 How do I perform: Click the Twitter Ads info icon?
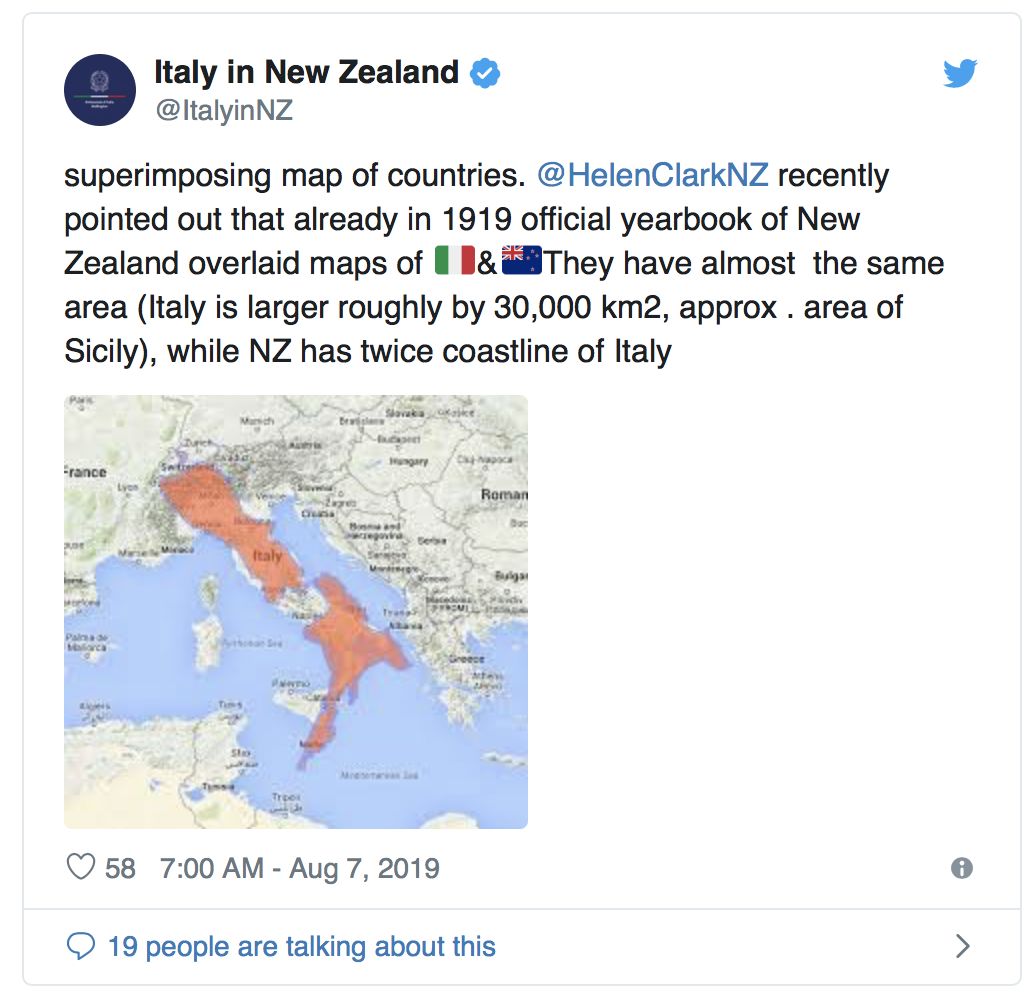962,868
